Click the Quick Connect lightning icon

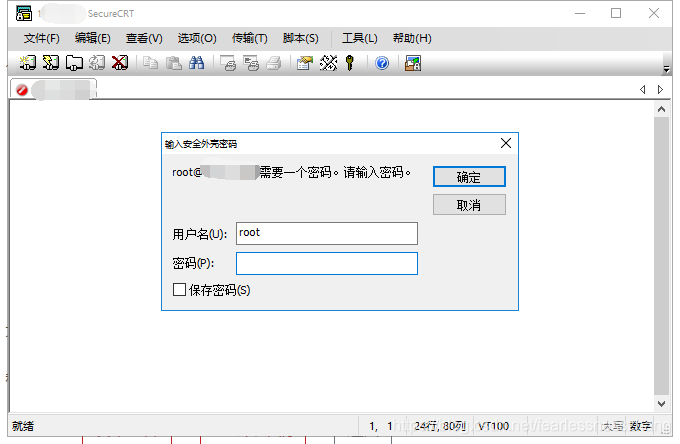click(x=51, y=63)
